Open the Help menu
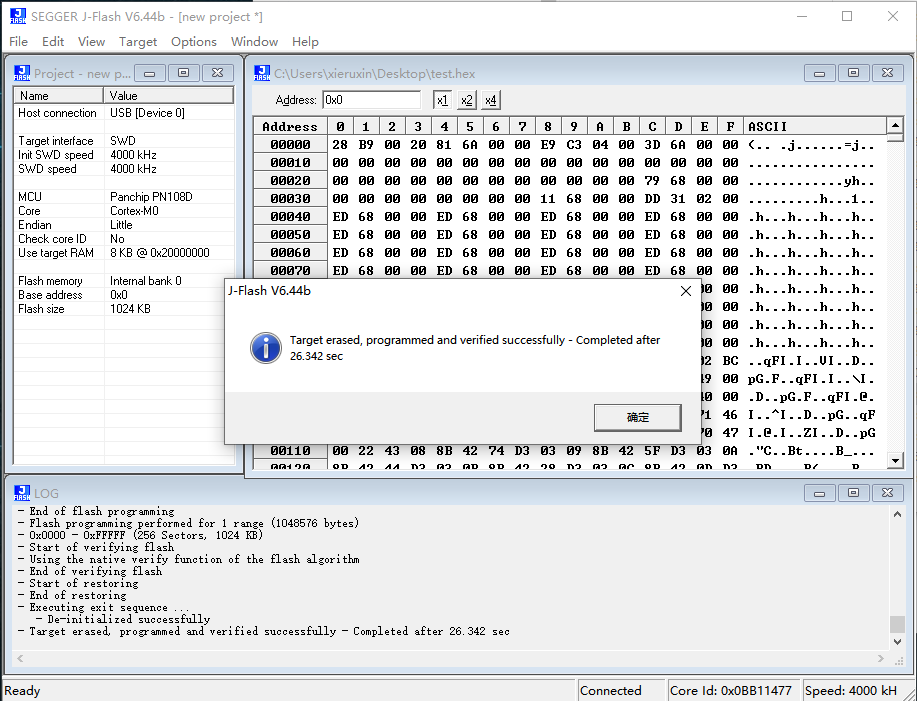917x701 pixels. 305,42
